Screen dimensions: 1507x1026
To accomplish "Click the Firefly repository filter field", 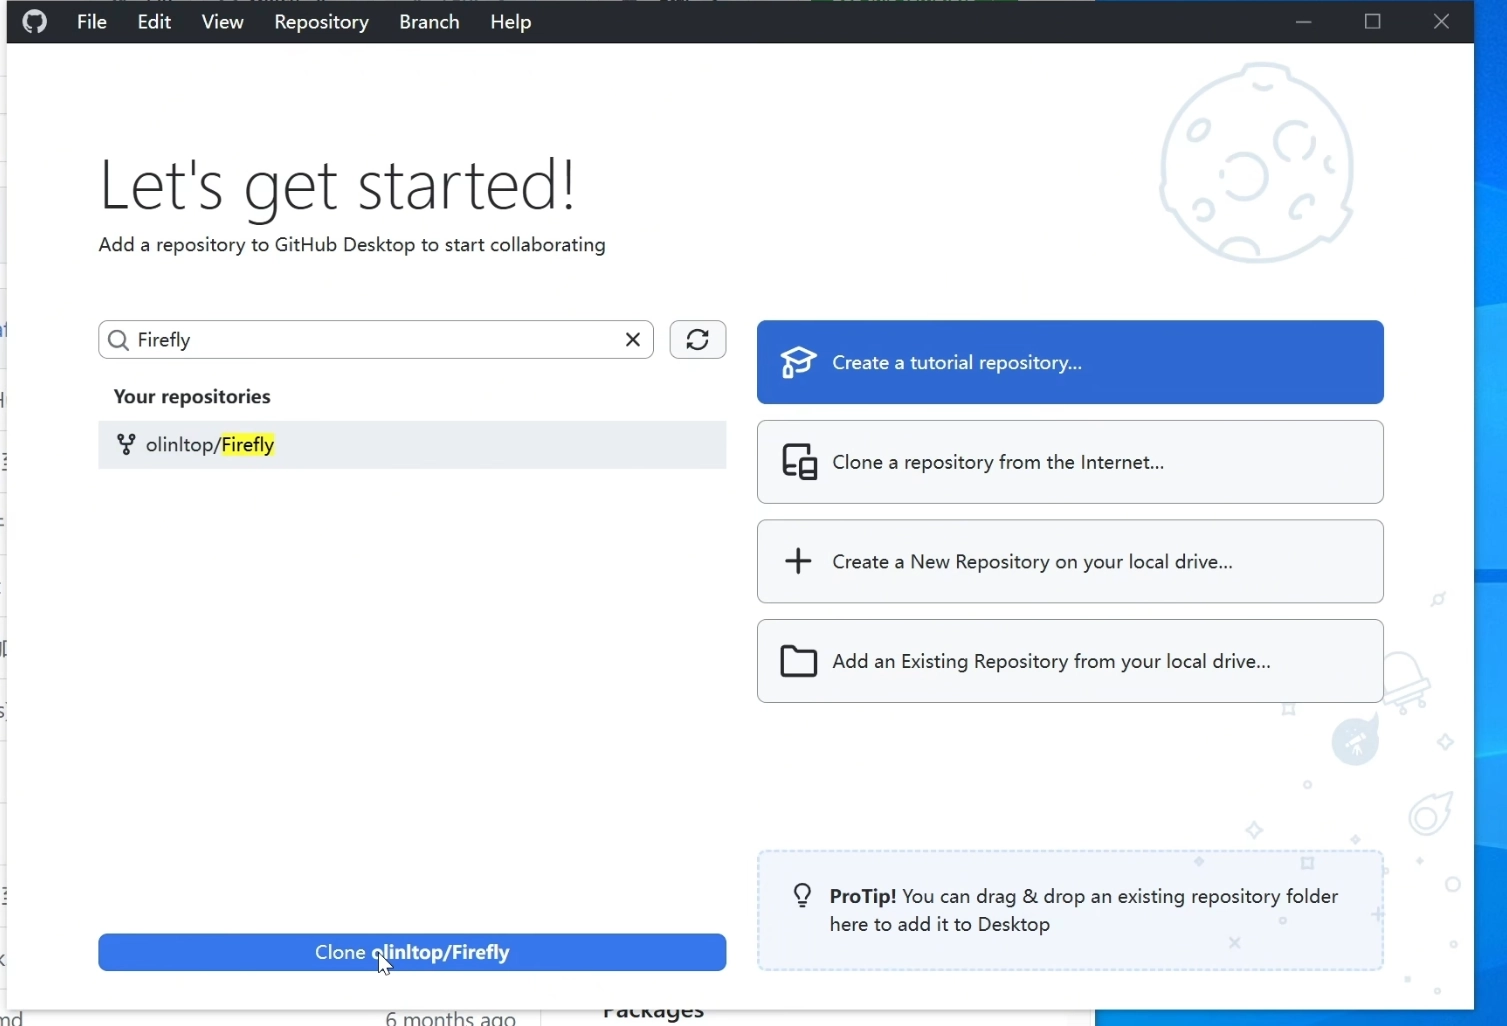I will pos(376,340).
